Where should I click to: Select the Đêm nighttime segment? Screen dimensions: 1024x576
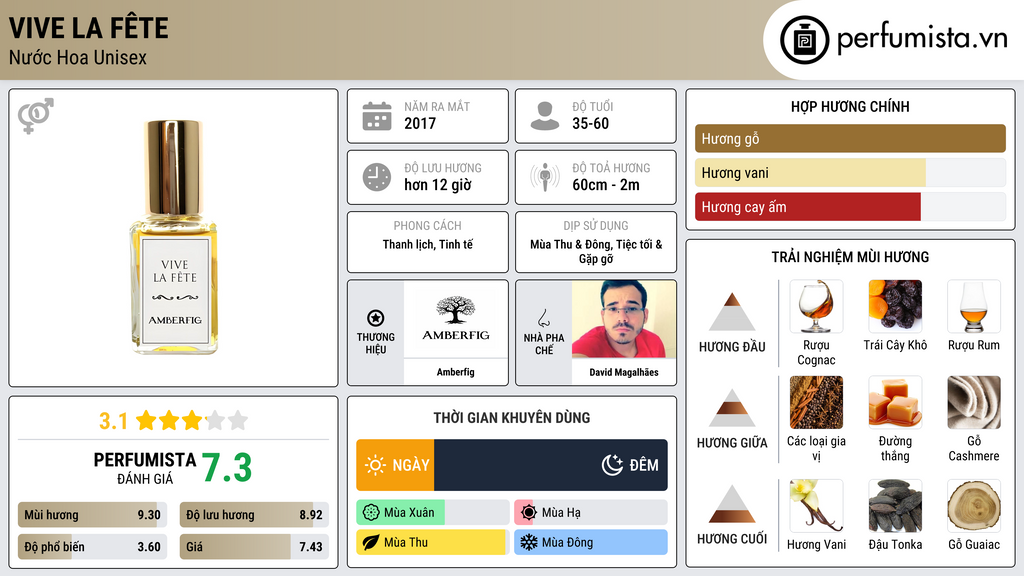pyautogui.click(x=551, y=465)
